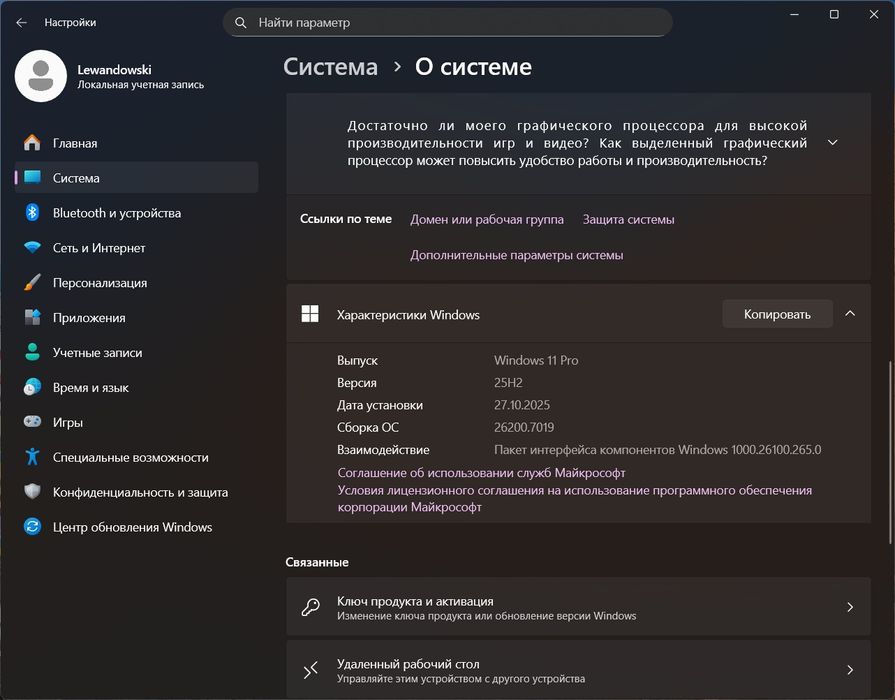Click the Копировать button
This screenshot has width=895, height=700.
[x=777, y=314]
